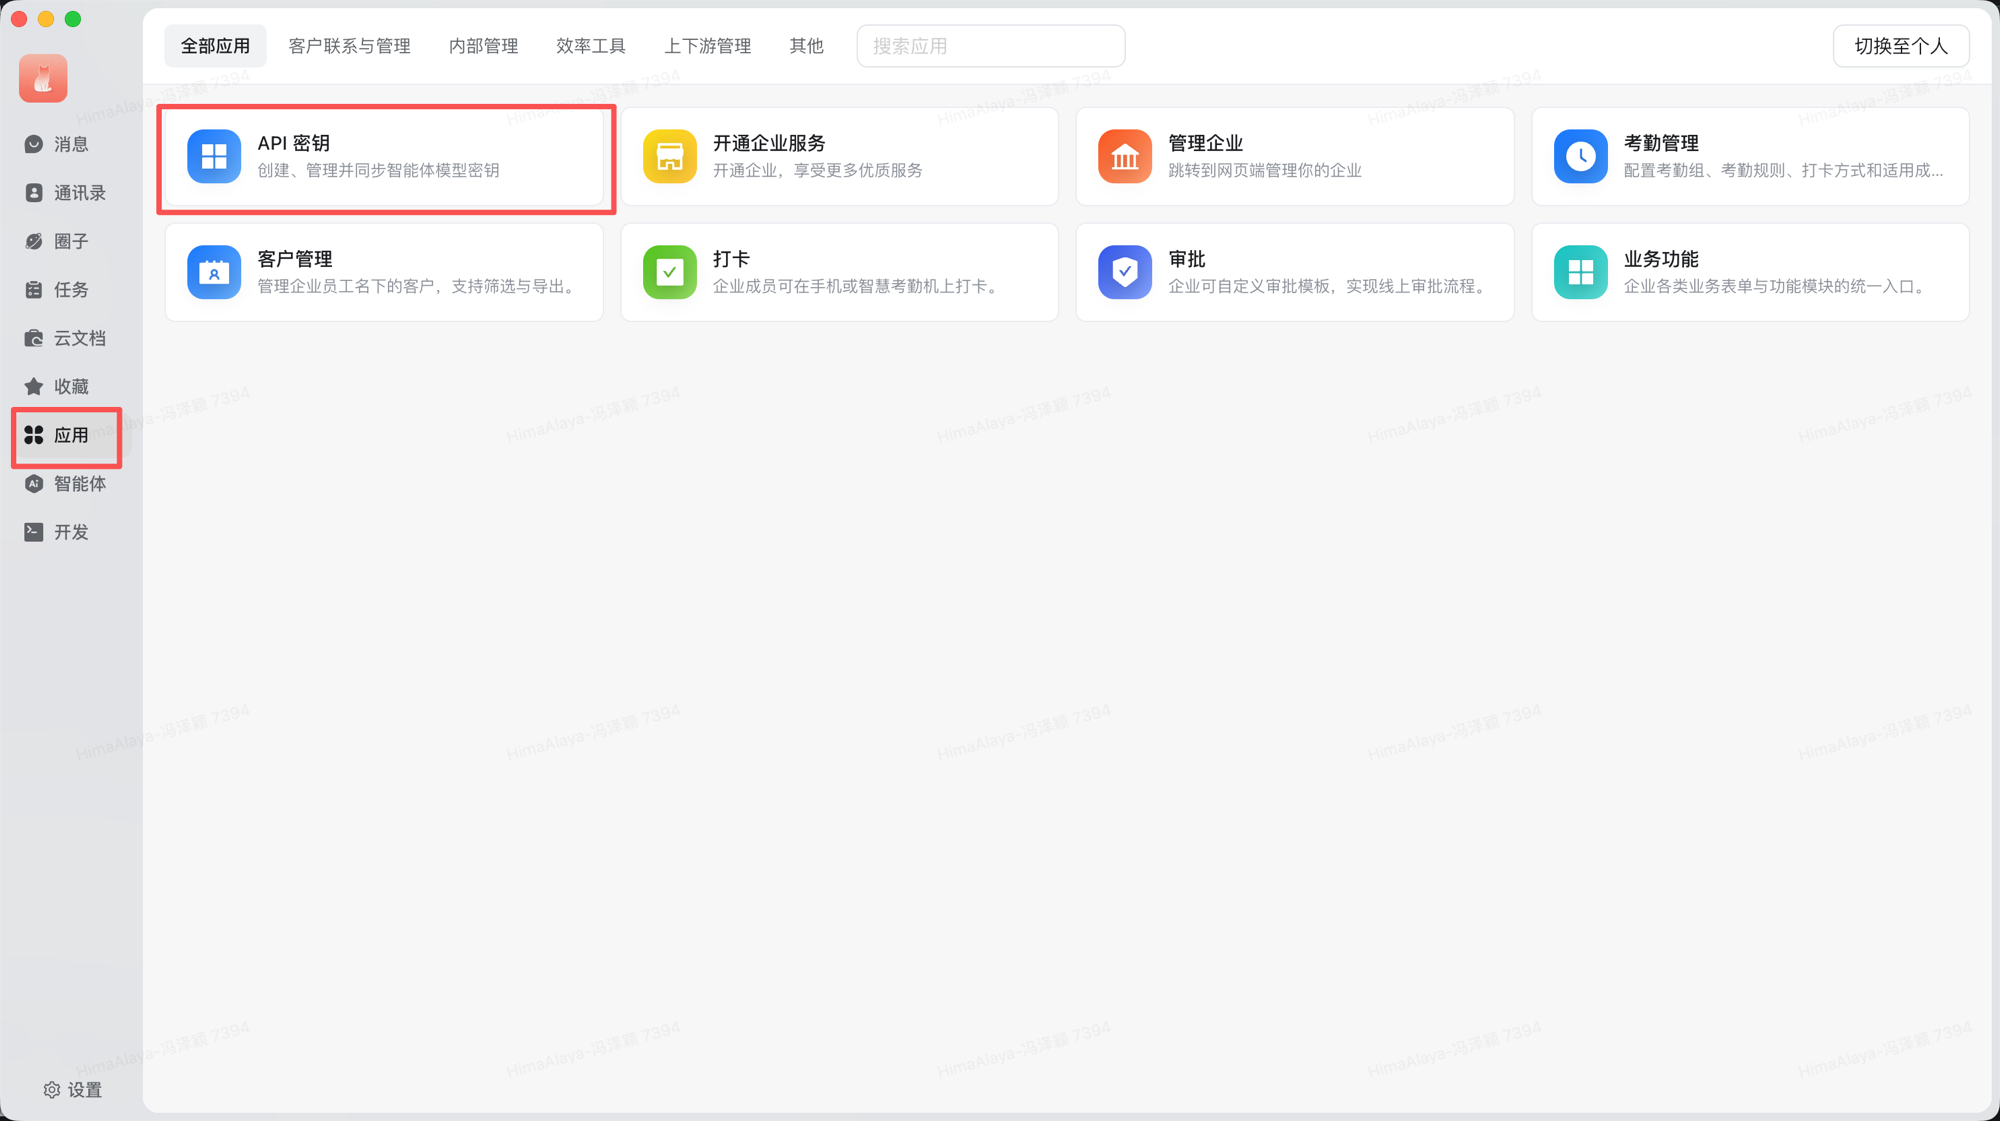Image resolution: width=2000 pixels, height=1121 pixels.
Task: Click the 客户管理 blue contact icon
Action: point(214,272)
